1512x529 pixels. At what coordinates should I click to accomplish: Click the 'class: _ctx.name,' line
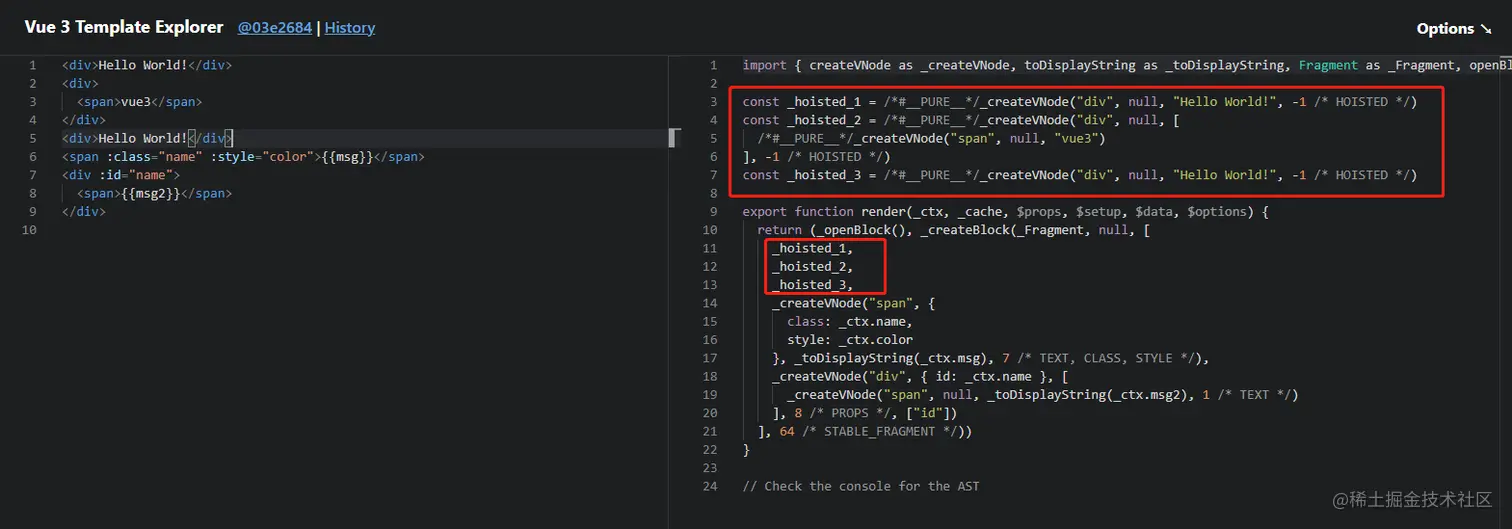pyautogui.click(x=850, y=322)
